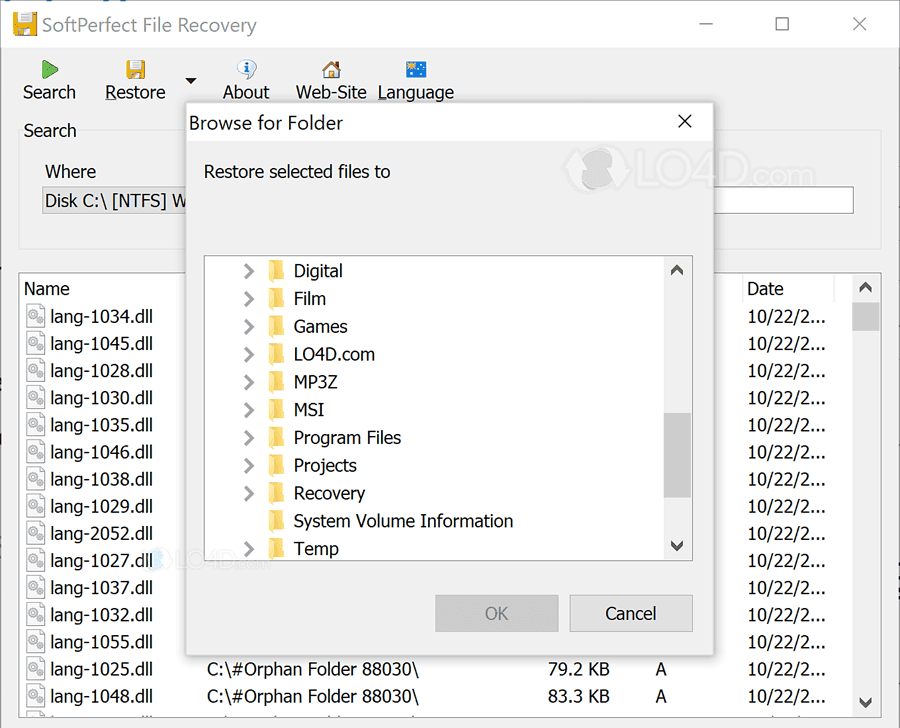Click the Restore floppy disk icon
The width and height of the screenshot is (900, 728).
click(x=135, y=70)
